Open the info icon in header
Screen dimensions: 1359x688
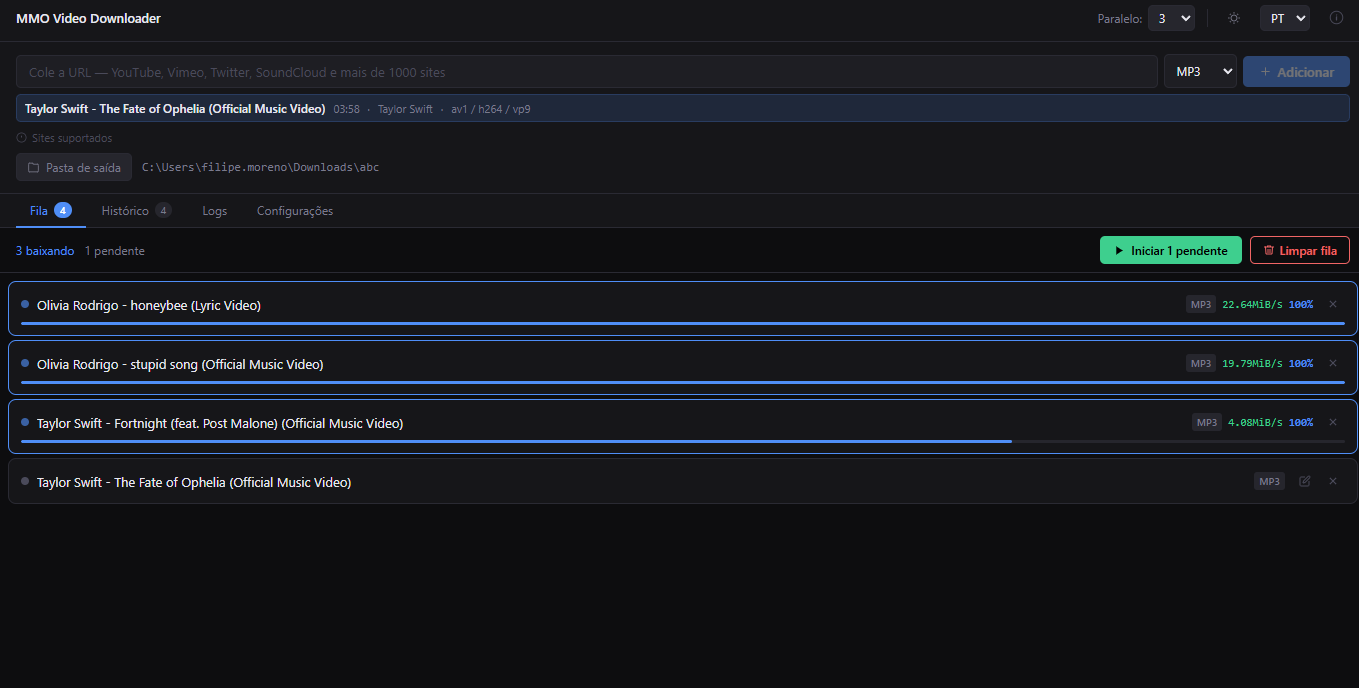[1336, 18]
